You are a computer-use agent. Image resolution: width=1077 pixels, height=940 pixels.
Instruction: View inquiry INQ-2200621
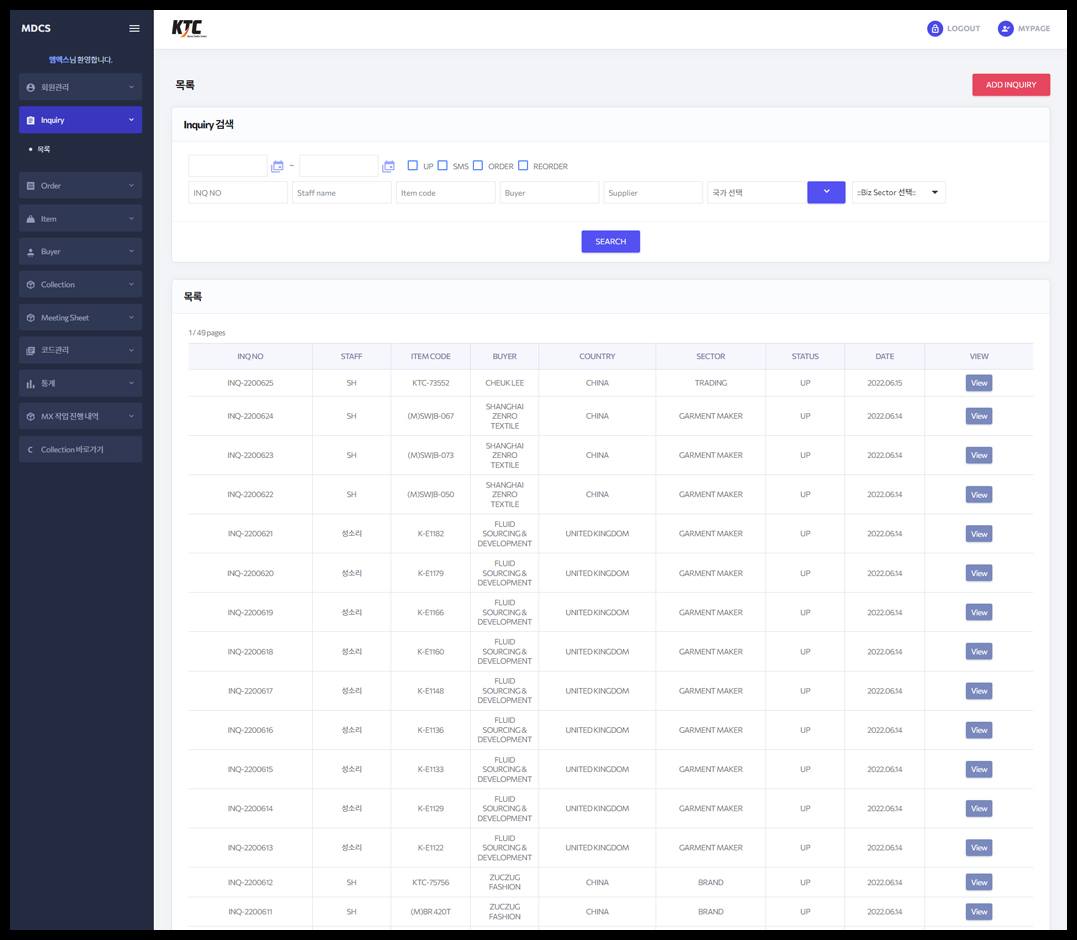pyautogui.click(x=979, y=534)
